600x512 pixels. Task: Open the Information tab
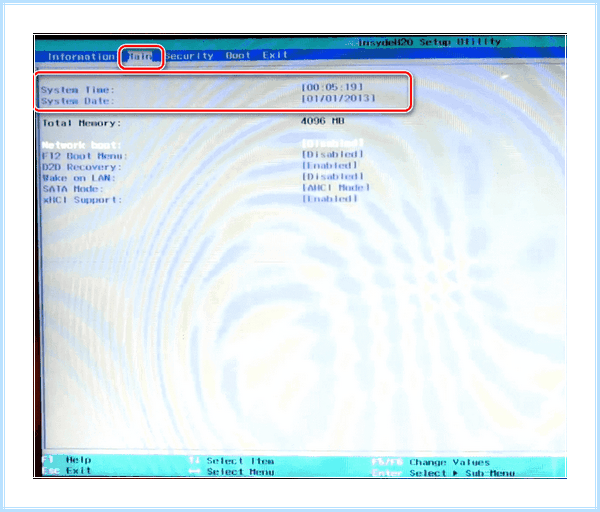pos(81,57)
